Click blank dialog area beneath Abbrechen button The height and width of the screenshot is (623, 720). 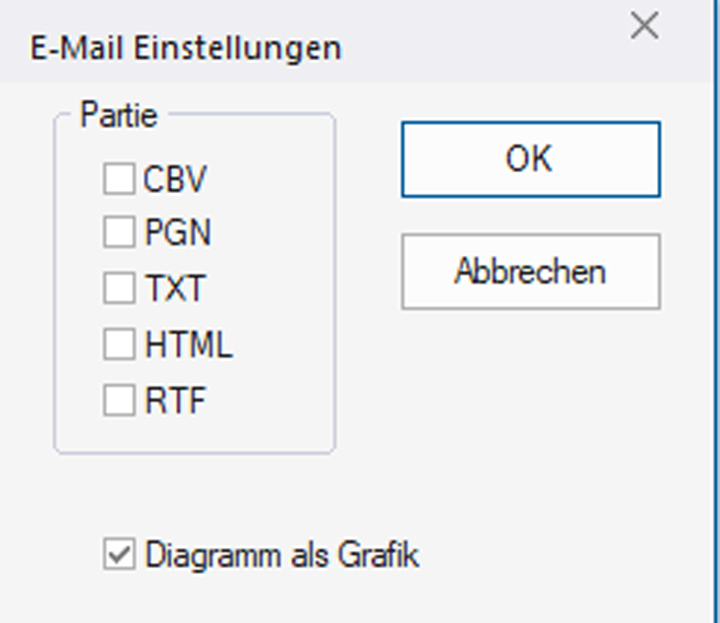click(530, 400)
